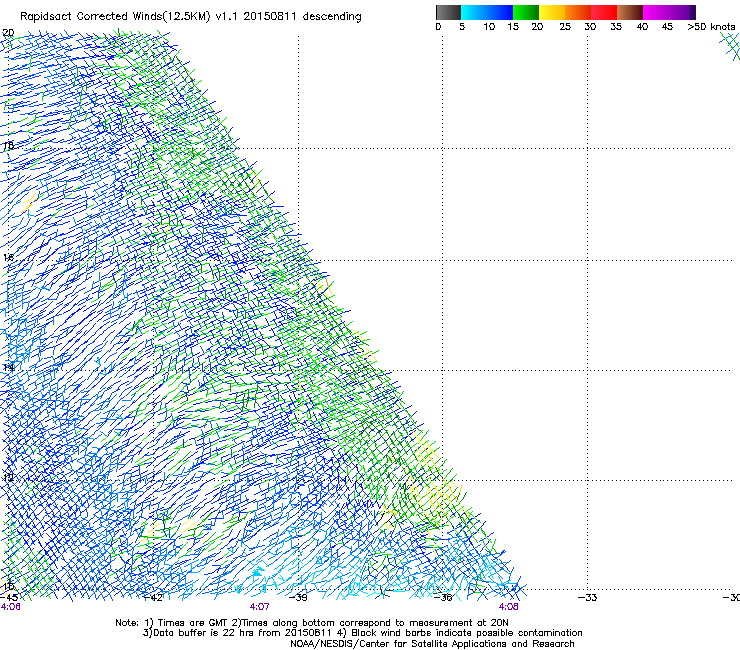Select the yellow 20–25 knot legend segment
The image size is (740, 650).
[552, 12]
